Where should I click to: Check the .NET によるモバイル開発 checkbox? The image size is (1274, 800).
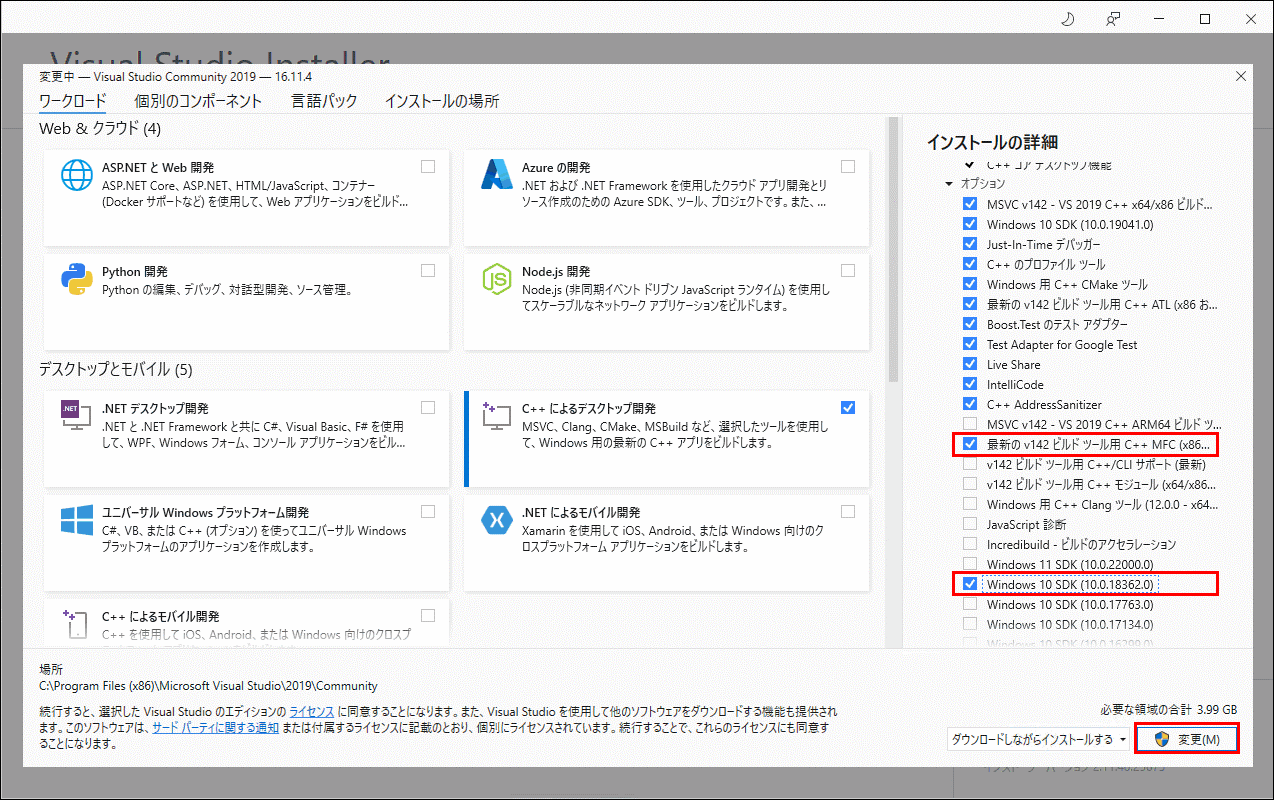[848, 511]
